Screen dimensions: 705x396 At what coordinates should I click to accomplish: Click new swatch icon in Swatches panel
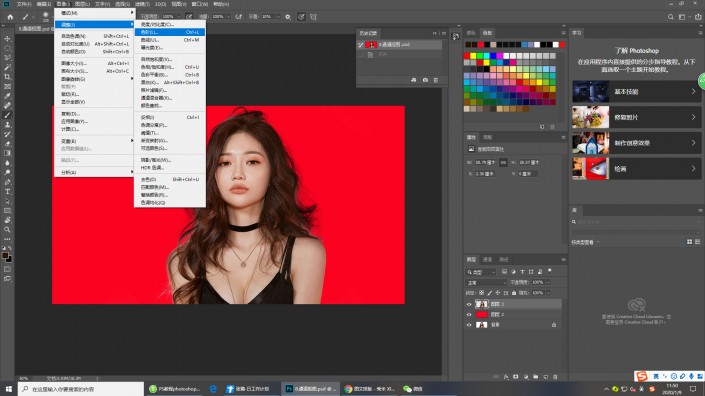pos(542,127)
